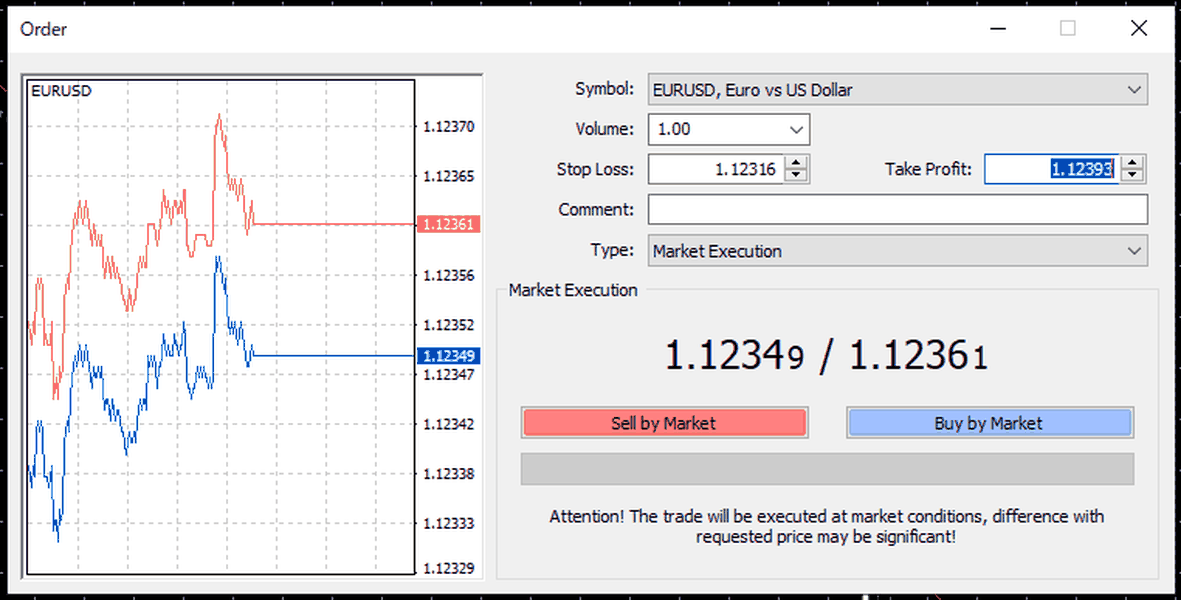
Task: Click the Type: field label
Action: coord(613,250)
